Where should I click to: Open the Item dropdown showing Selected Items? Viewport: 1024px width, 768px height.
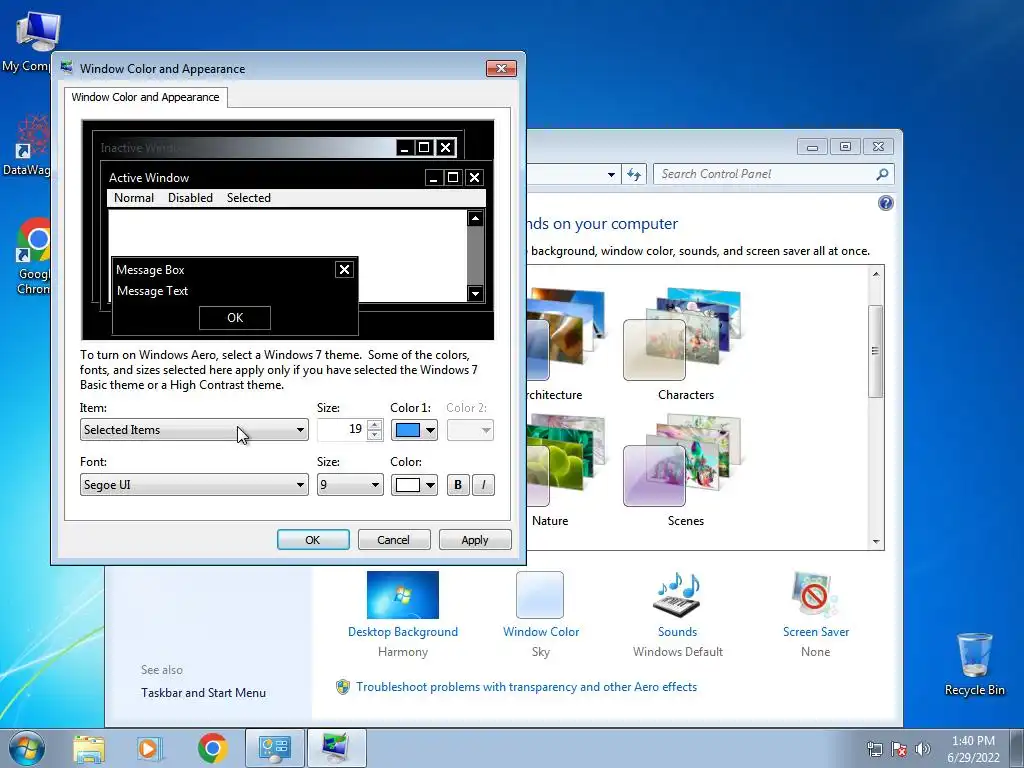pyautogui.click(x=194, y=430)
